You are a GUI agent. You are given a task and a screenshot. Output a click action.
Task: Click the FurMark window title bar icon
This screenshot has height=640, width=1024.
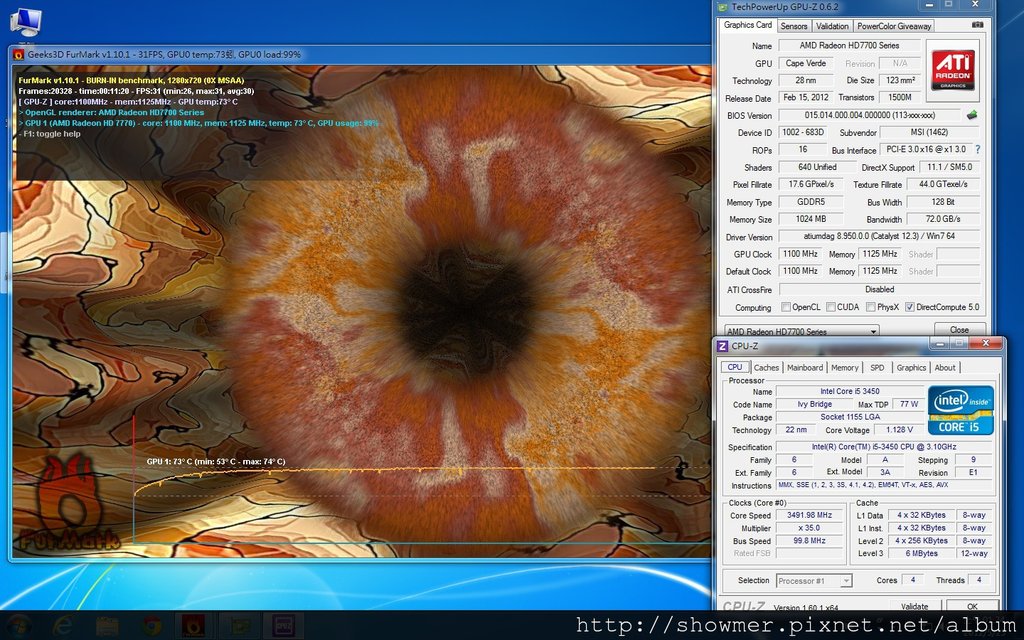pyautogui.click(x=18, y=55)
